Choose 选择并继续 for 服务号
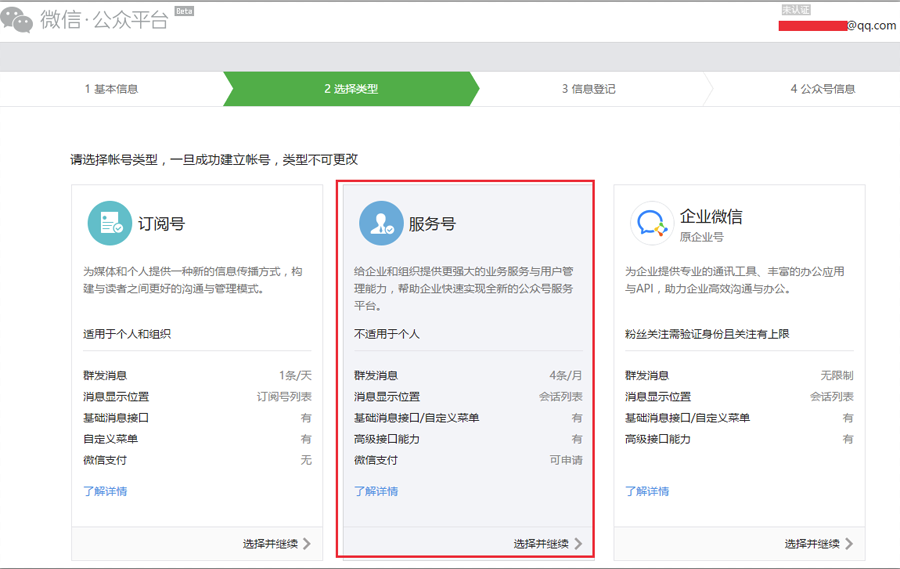The height and width of the screenshot is (569, 900). 541,544
